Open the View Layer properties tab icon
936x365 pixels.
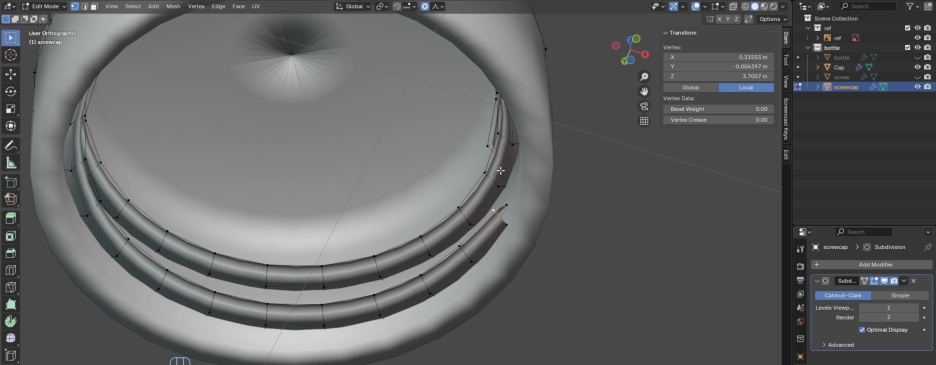[x=800, y=295]
